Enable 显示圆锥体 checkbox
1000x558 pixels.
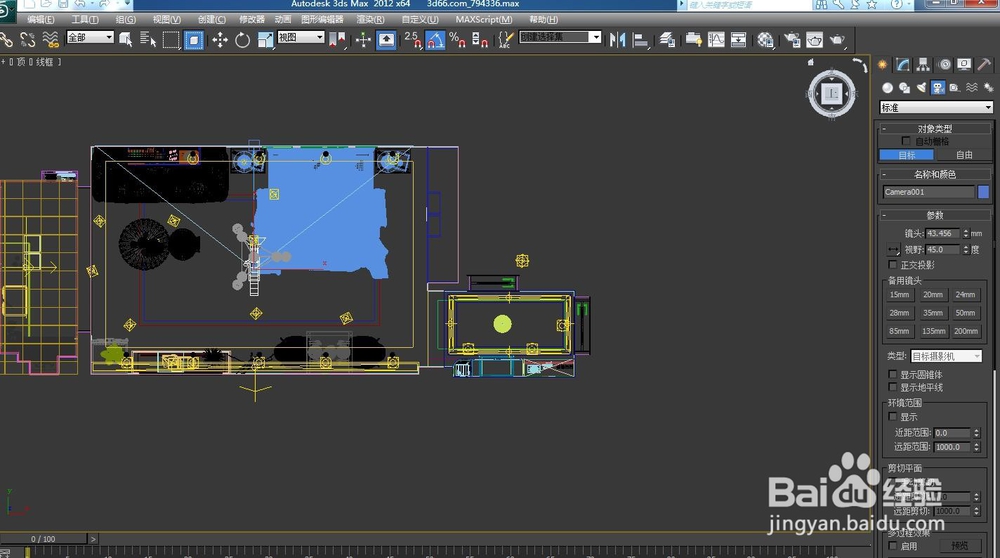click(x=892, y=374)
